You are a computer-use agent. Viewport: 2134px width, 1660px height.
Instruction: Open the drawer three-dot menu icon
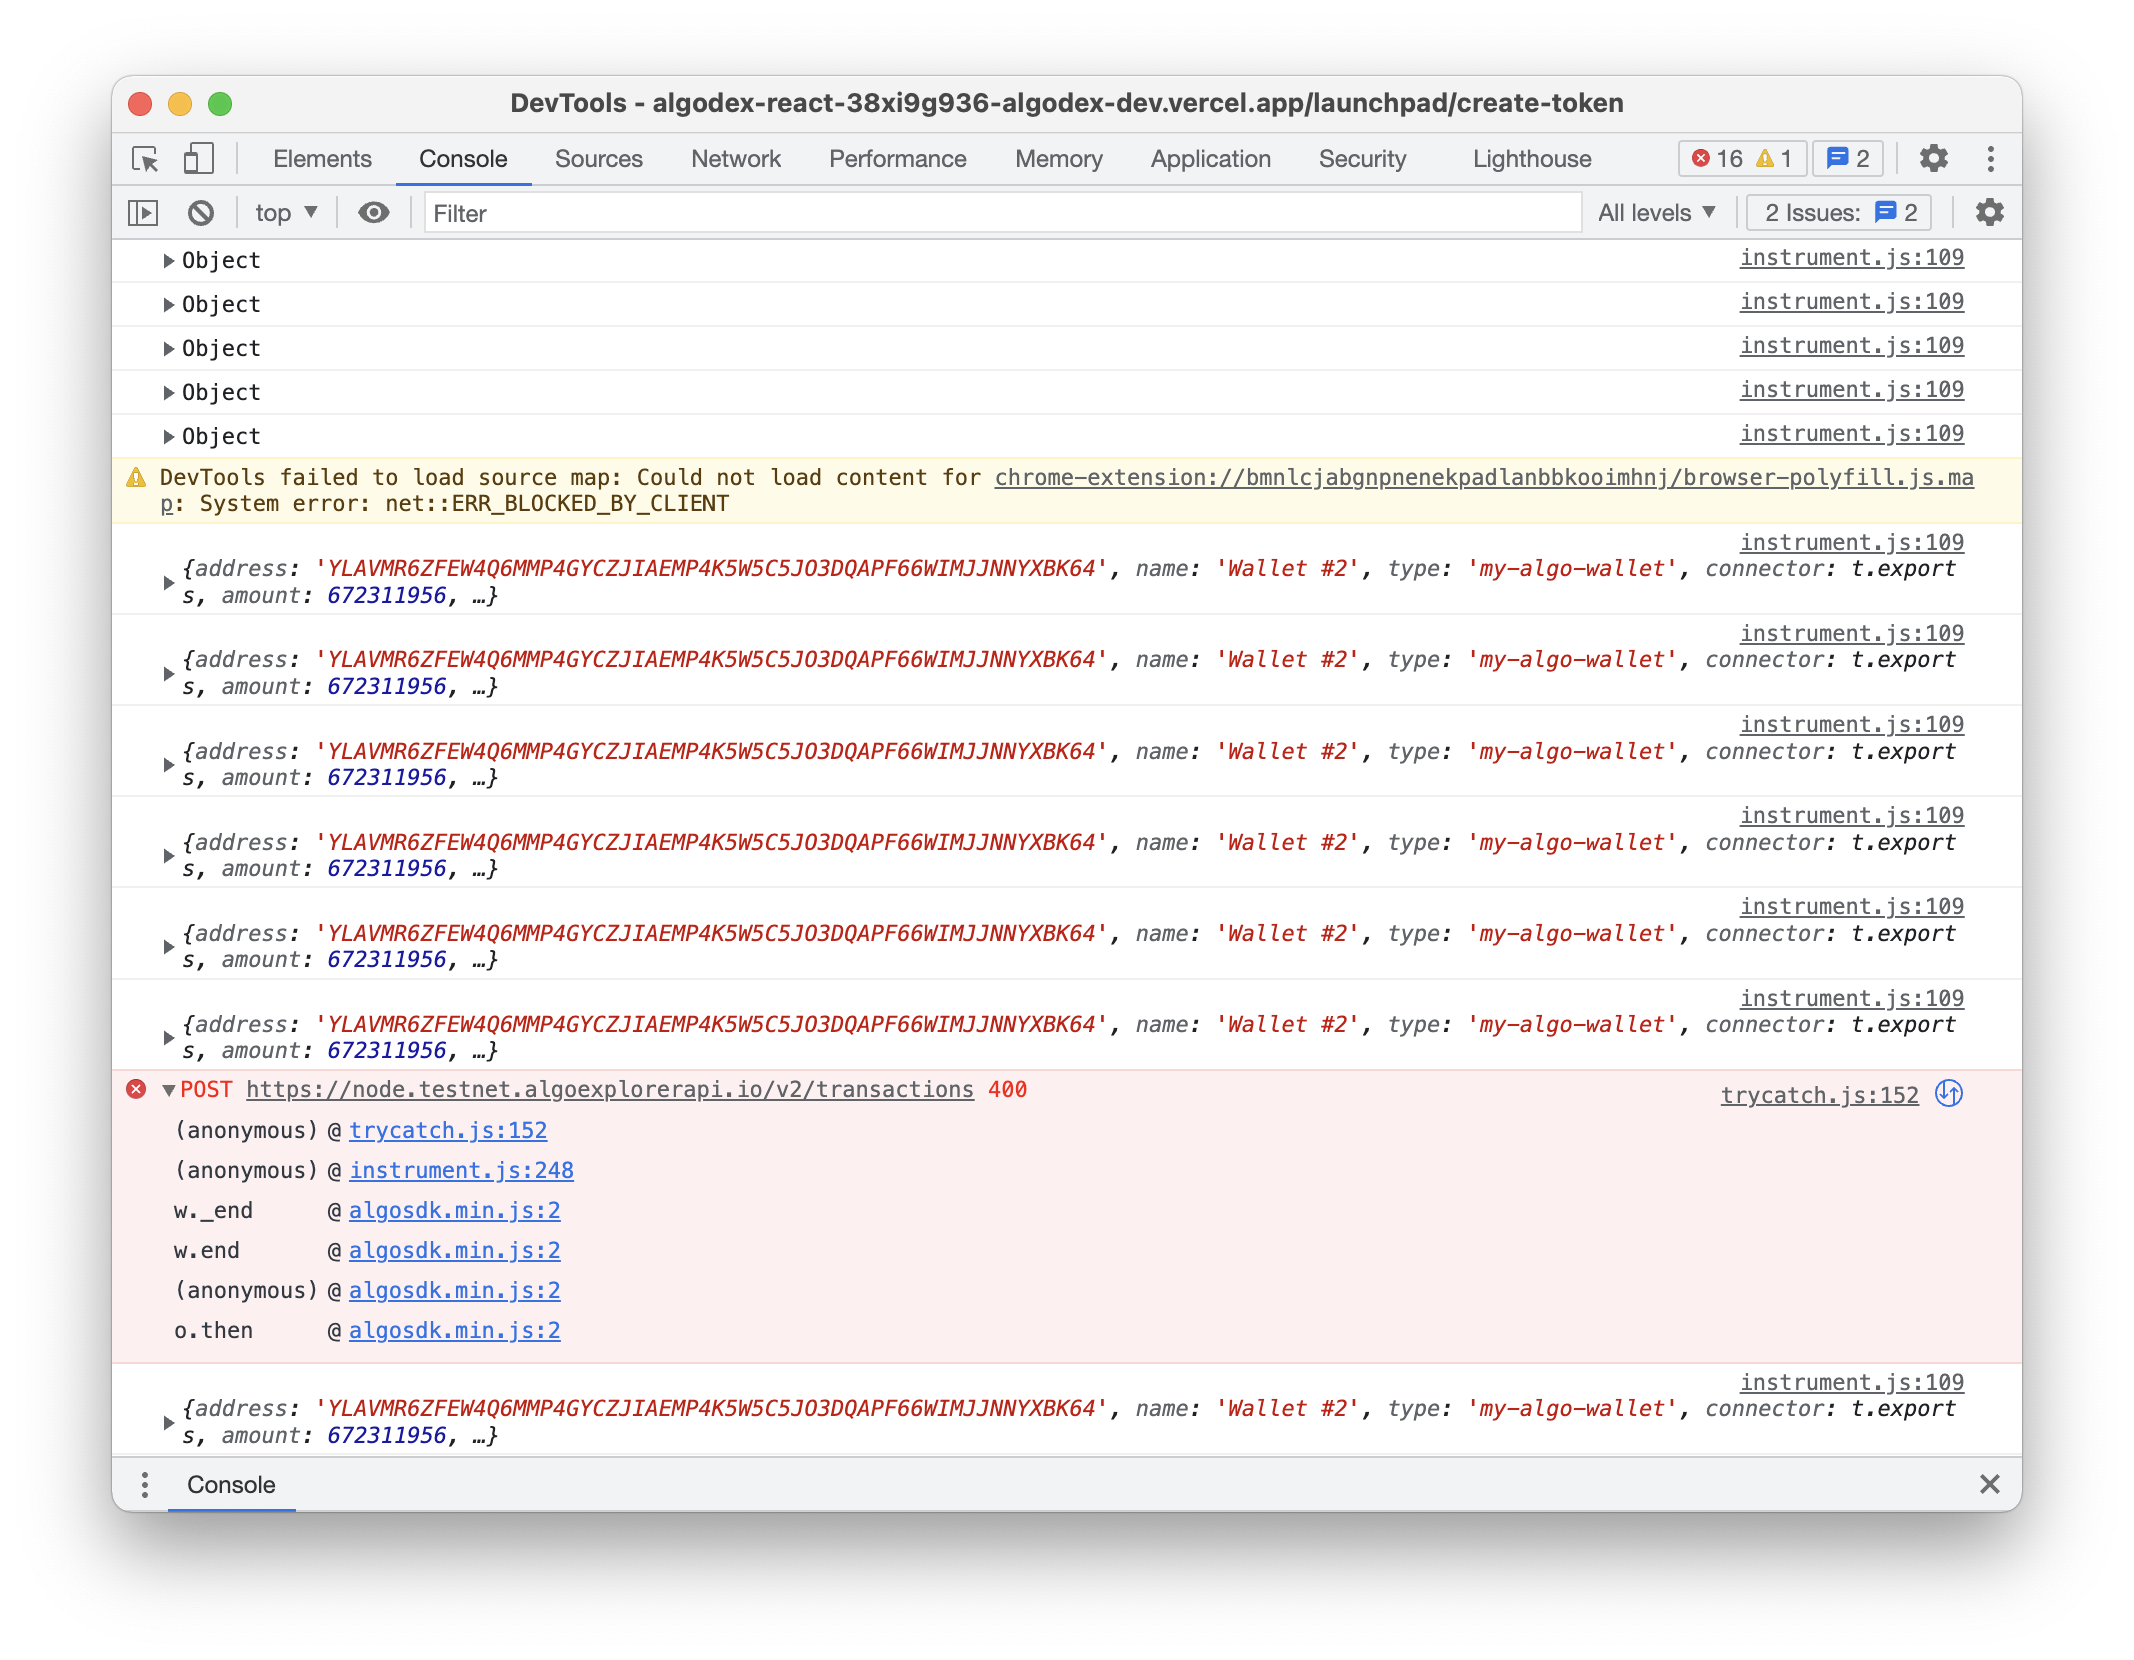point(145,1485)
